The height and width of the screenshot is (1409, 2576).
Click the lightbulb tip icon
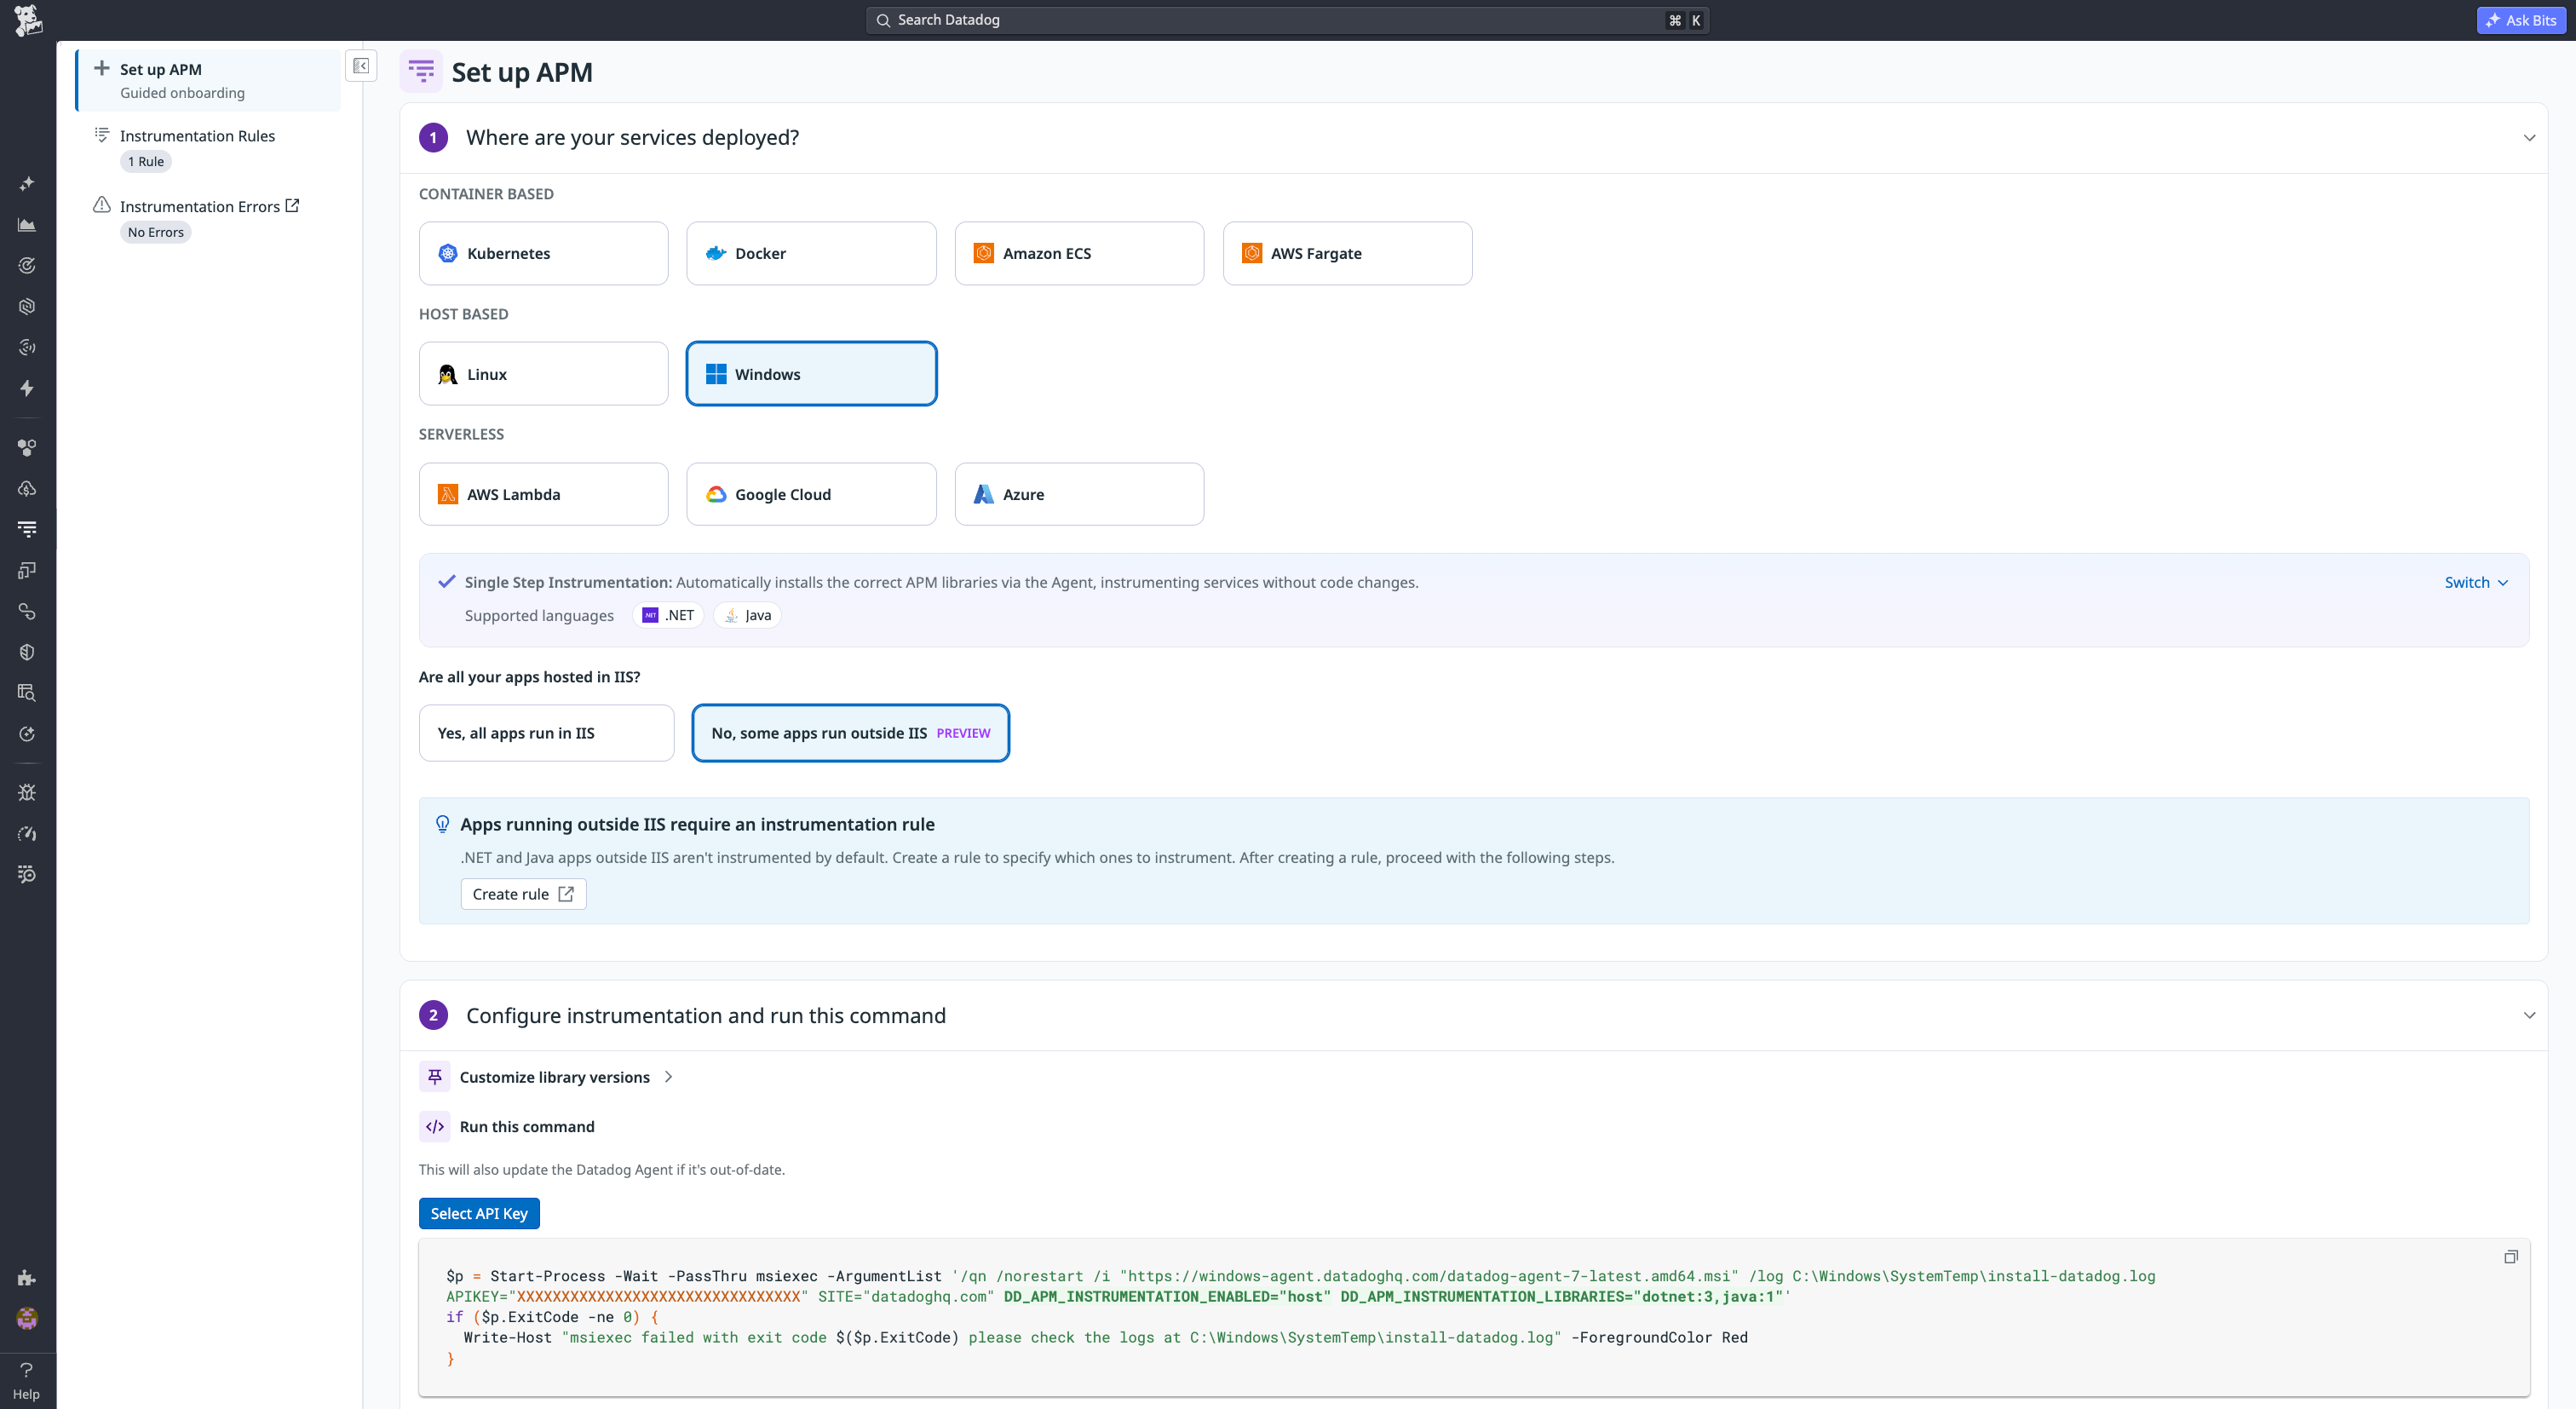pos(442,824)
